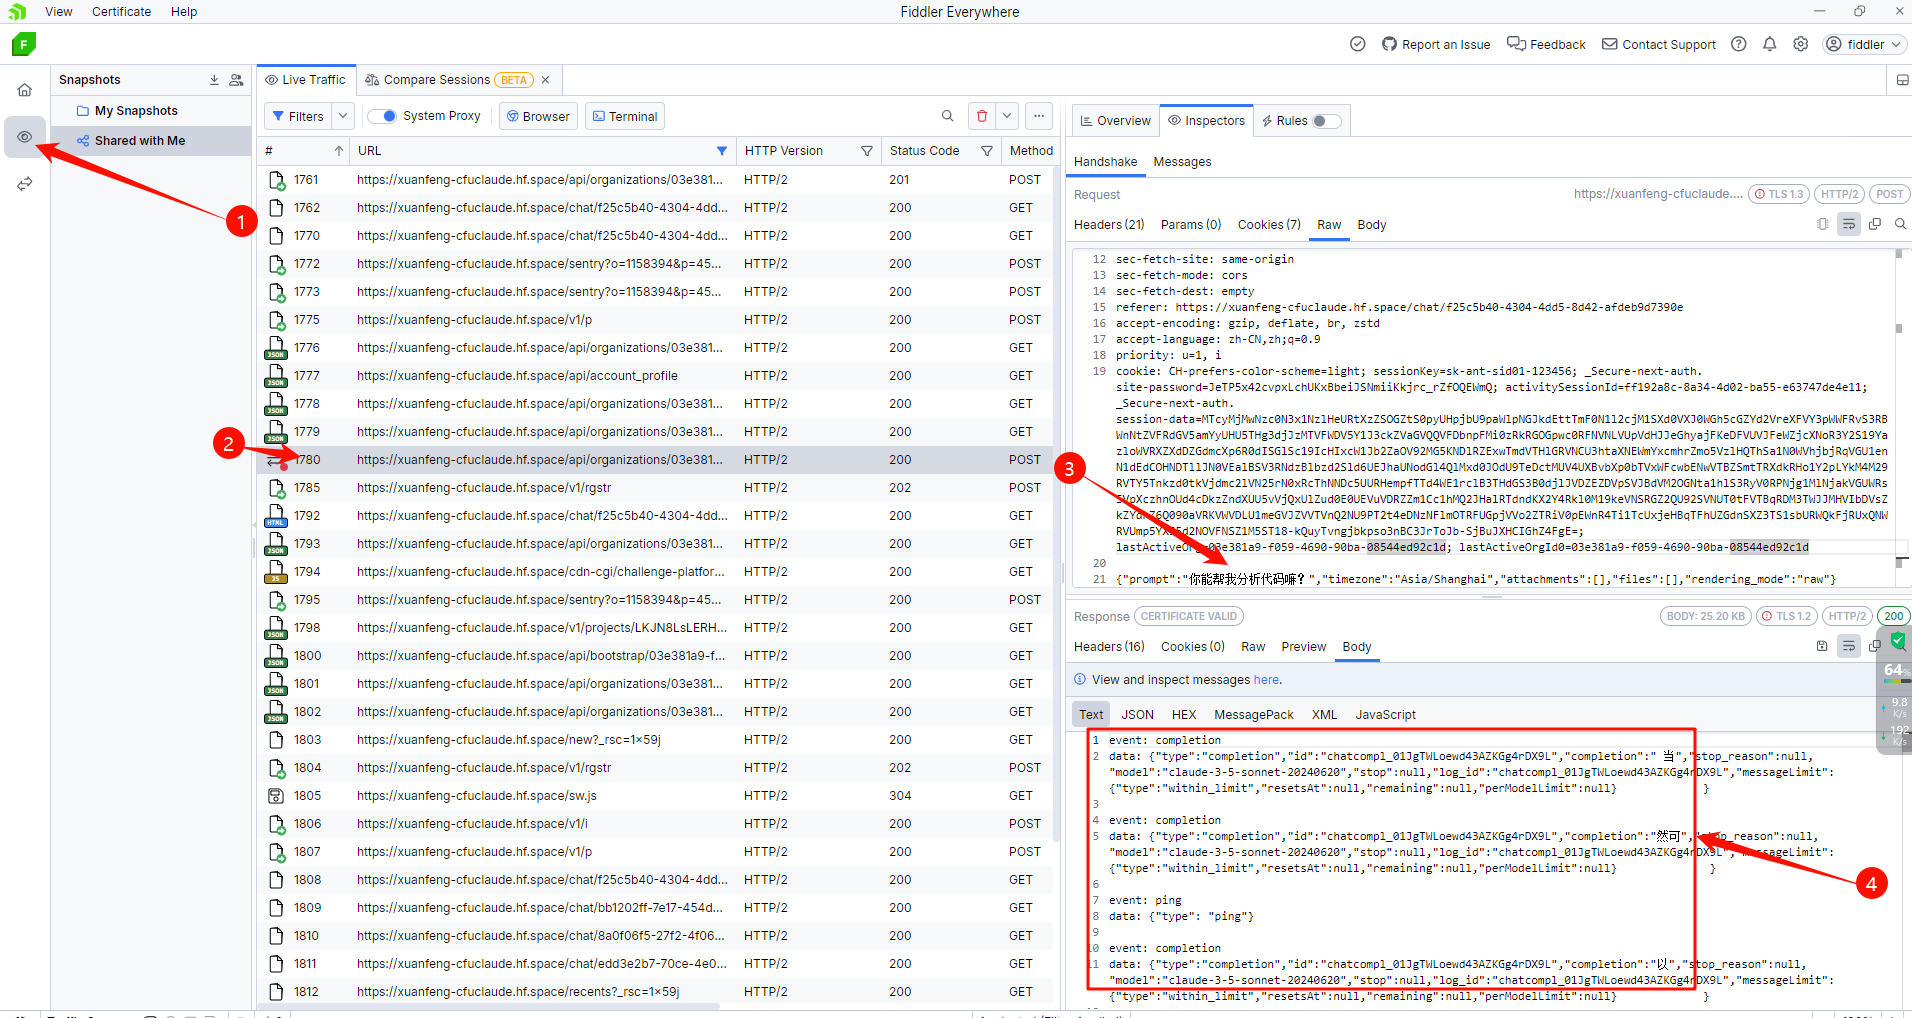Click the URL column filter funnel icon
Image resolution: width=1912 pixels, height=1018 pixels.
tap(722, 151)
